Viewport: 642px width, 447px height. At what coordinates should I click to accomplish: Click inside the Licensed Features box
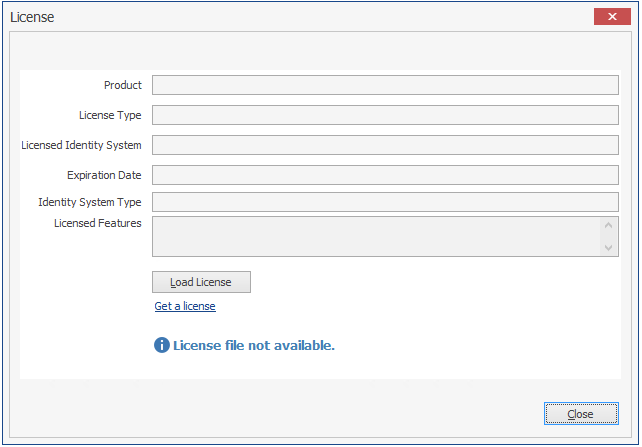tap(375, 237)
